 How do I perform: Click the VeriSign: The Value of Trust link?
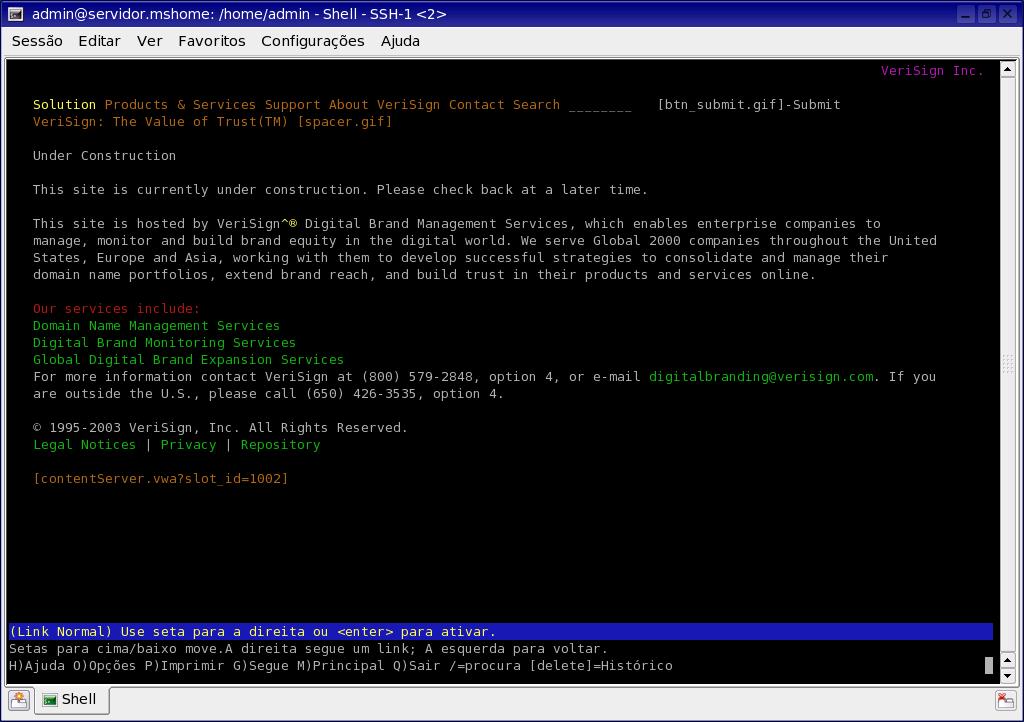pos(160,121)
